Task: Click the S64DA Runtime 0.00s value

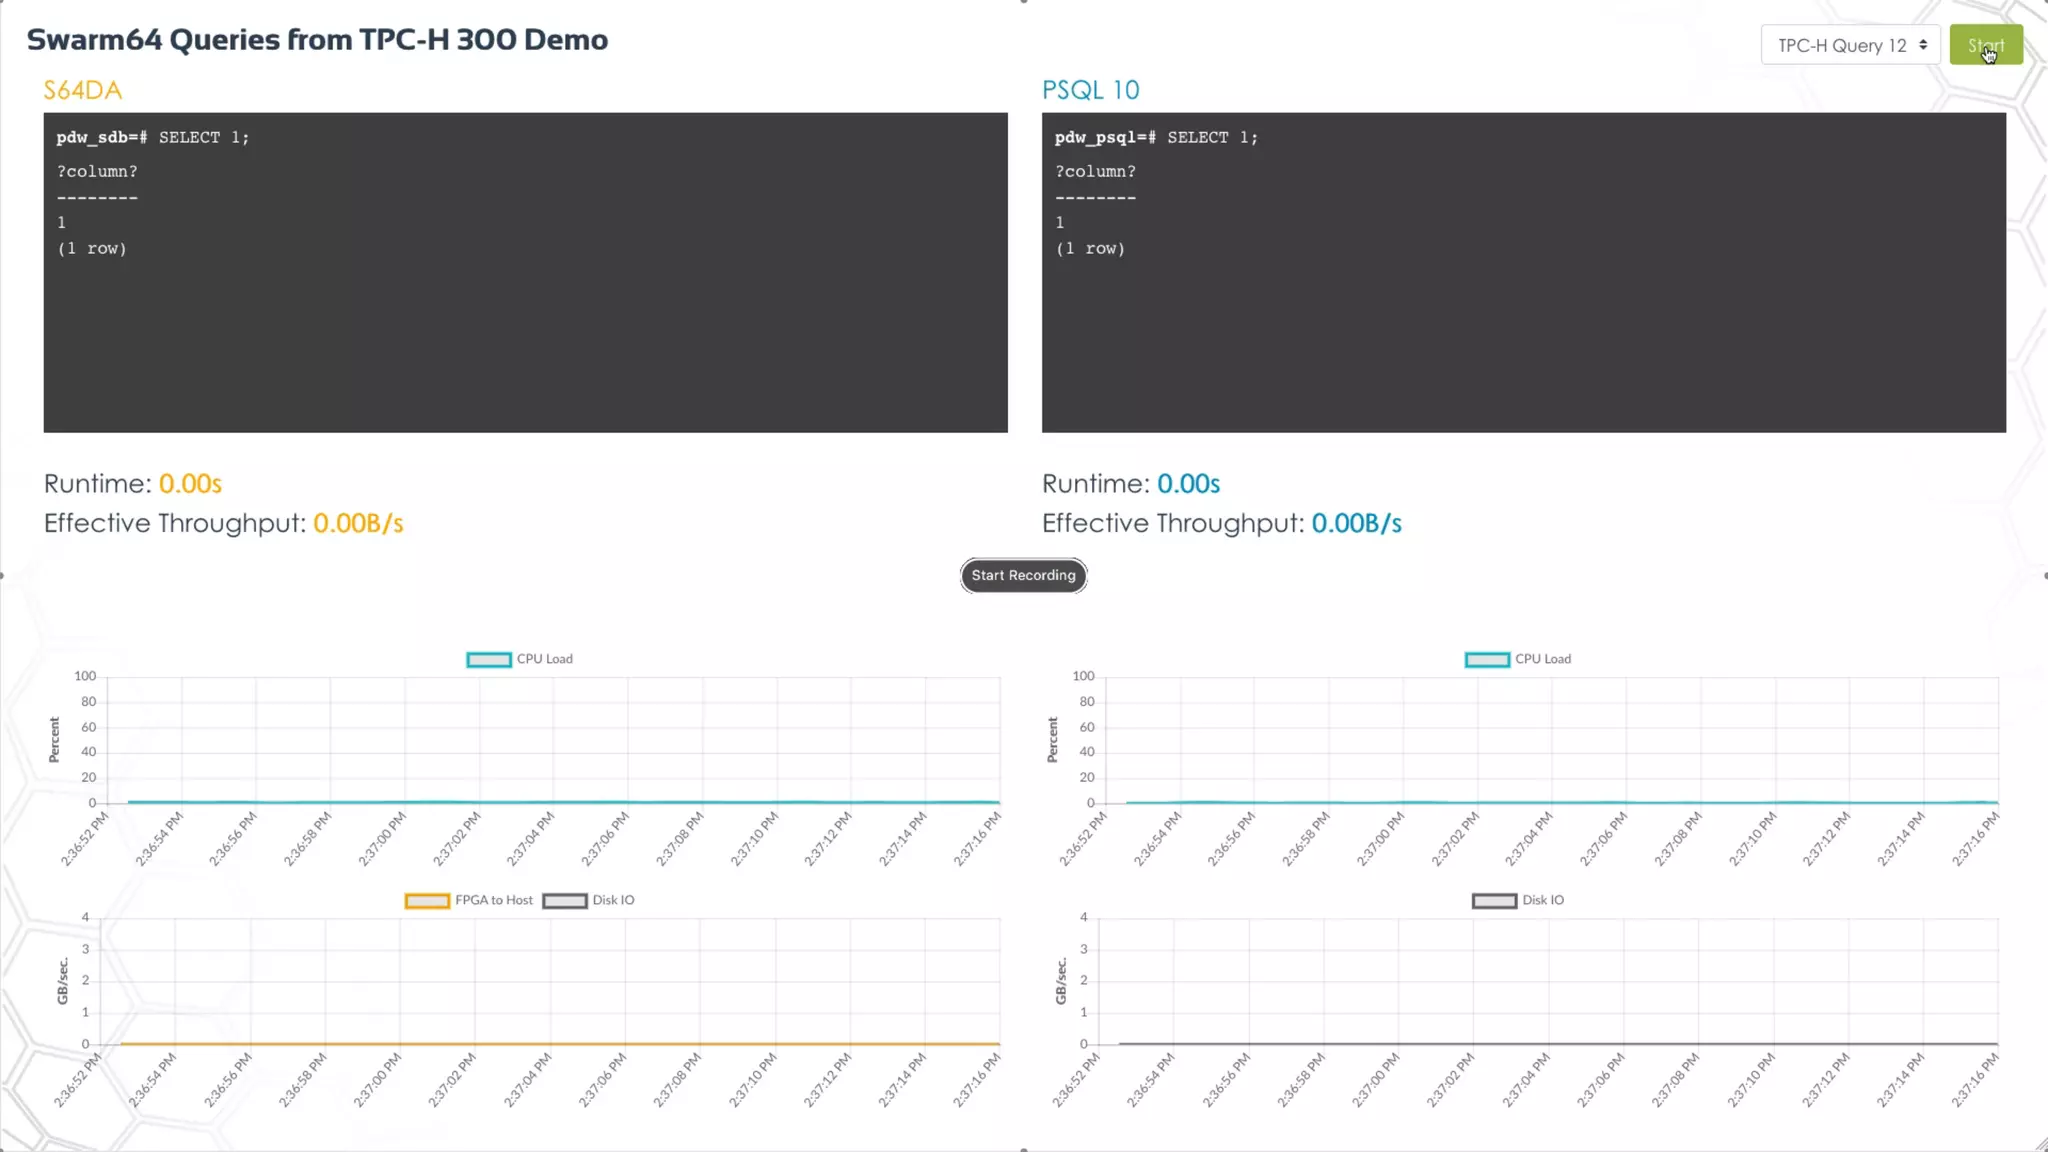Action: point(190,484)
